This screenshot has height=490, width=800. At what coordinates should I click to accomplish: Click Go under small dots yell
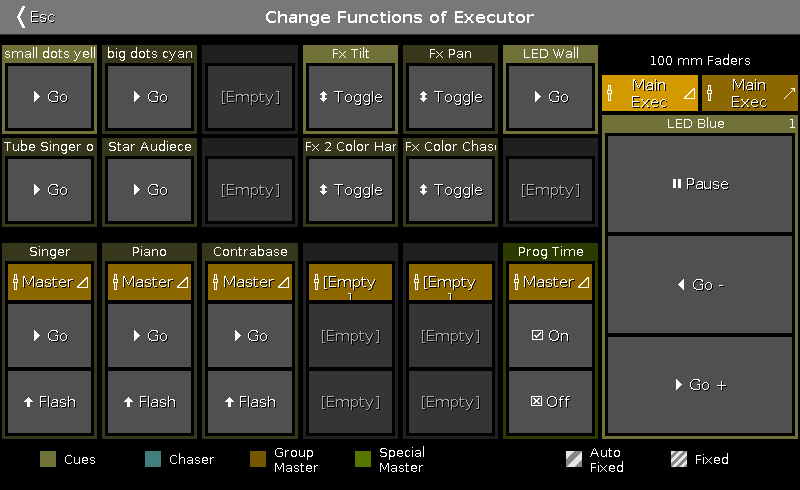point(49,96)
